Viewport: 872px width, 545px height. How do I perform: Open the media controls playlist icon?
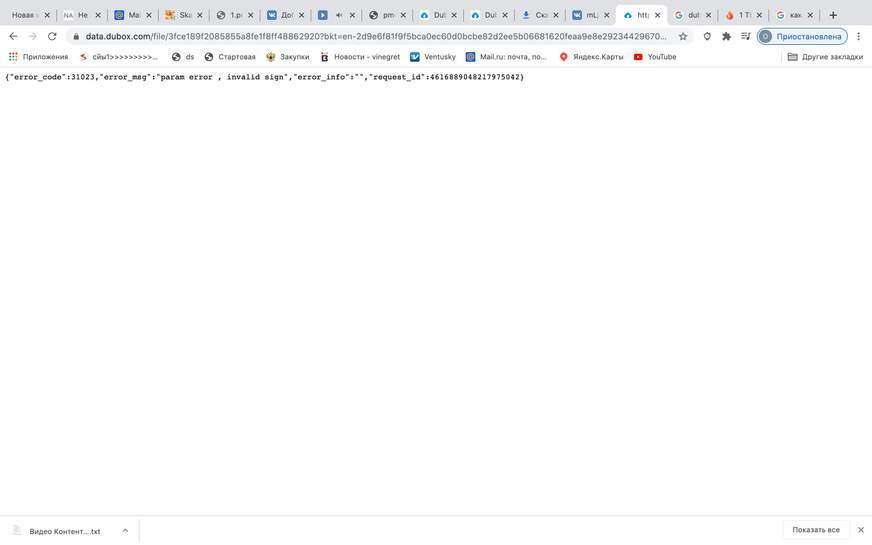click(x=745, y=36)
